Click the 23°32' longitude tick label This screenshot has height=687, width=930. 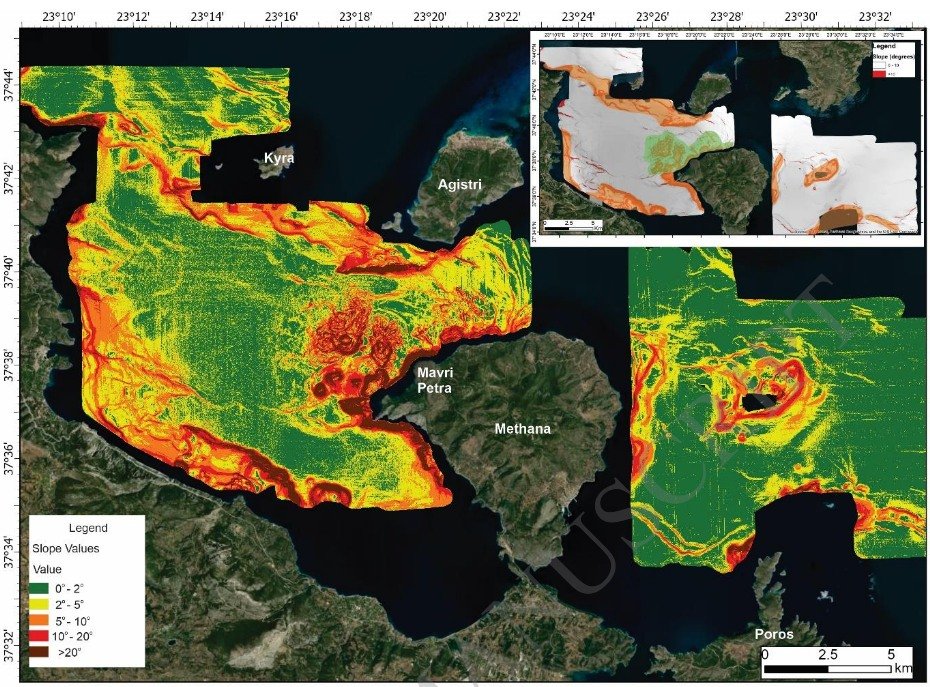pyautogui.click(x=876, y=16)
